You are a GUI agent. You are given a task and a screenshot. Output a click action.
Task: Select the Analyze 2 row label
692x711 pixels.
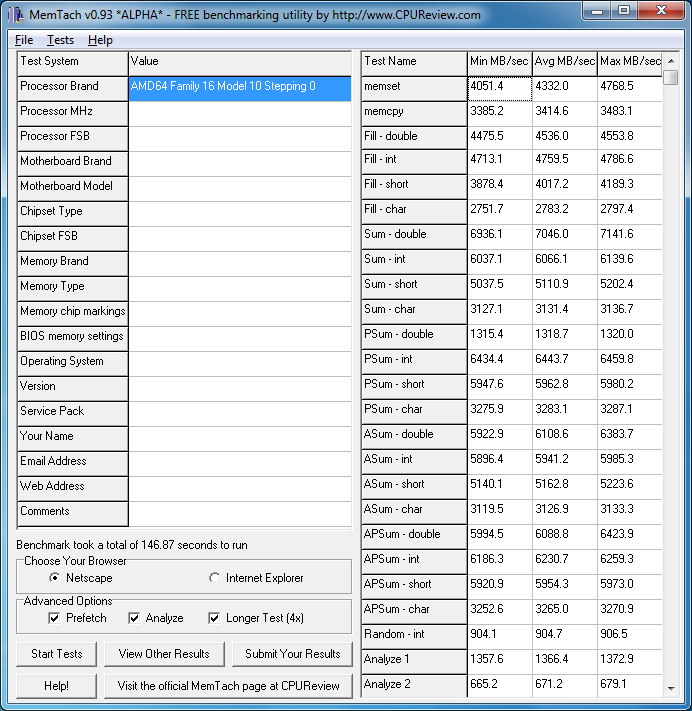point(414,686)
